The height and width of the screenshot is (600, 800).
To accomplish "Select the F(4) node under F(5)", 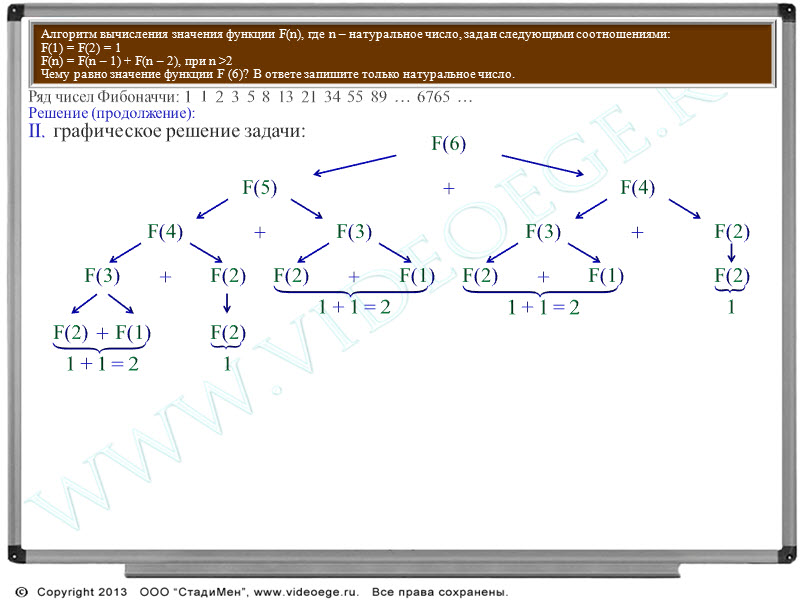I will (165, 232).
